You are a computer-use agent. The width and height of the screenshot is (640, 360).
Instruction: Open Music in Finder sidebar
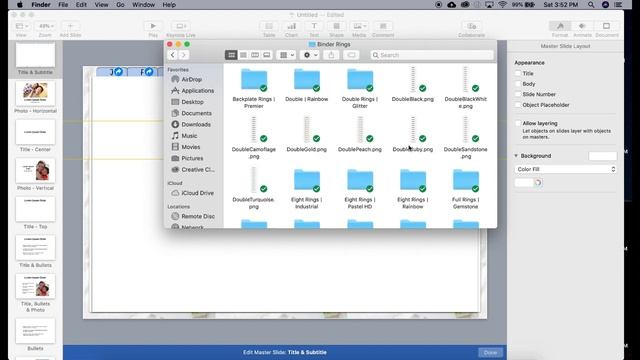189,136
